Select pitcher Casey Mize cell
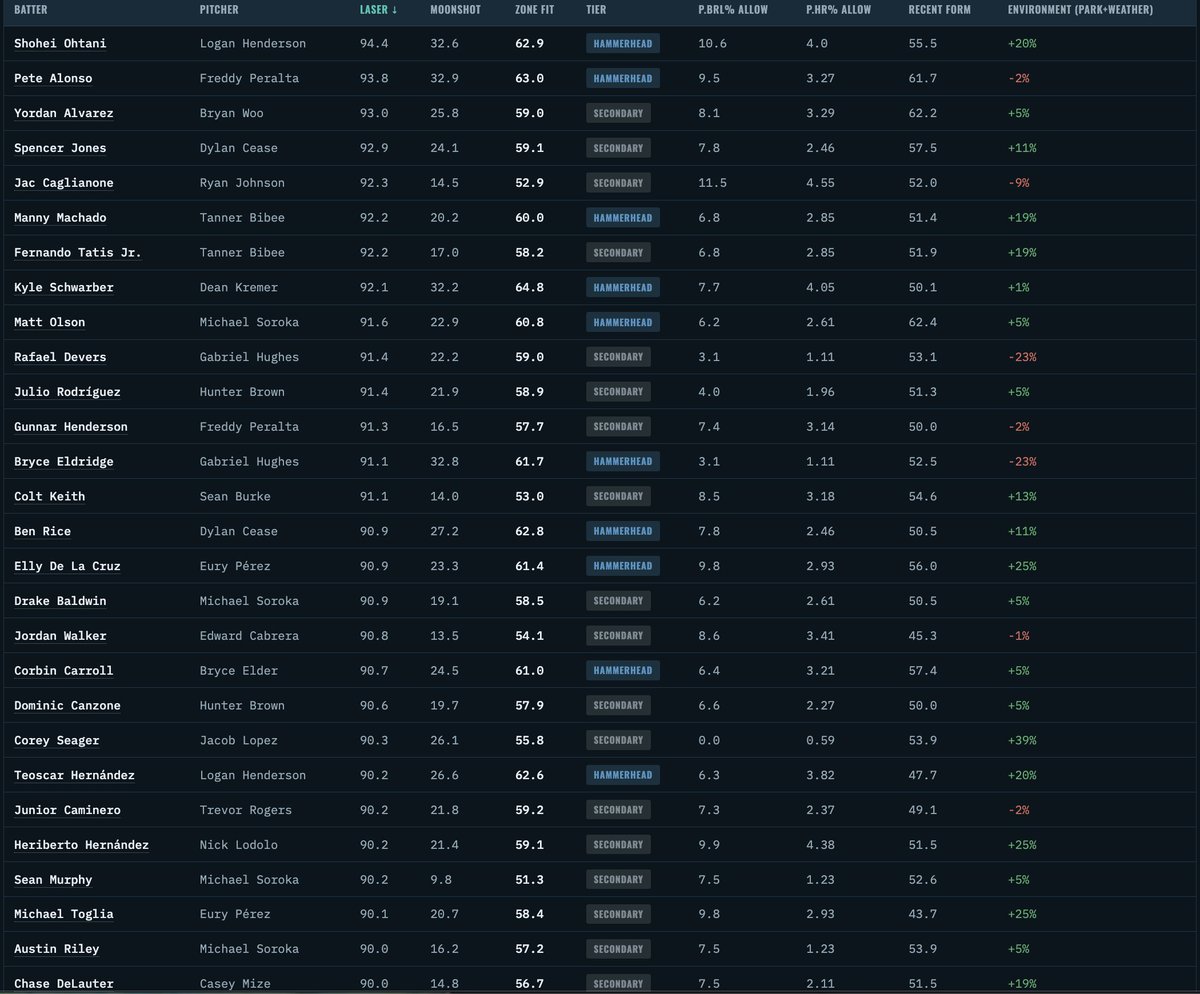 [235, 984]
